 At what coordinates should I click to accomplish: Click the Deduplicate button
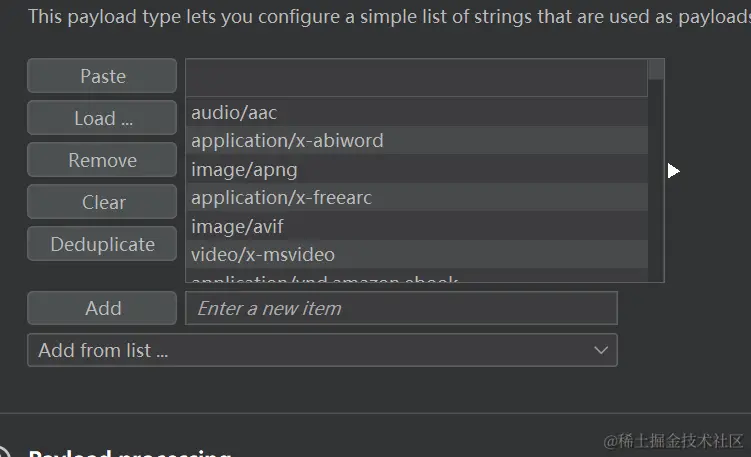(102, 244)
